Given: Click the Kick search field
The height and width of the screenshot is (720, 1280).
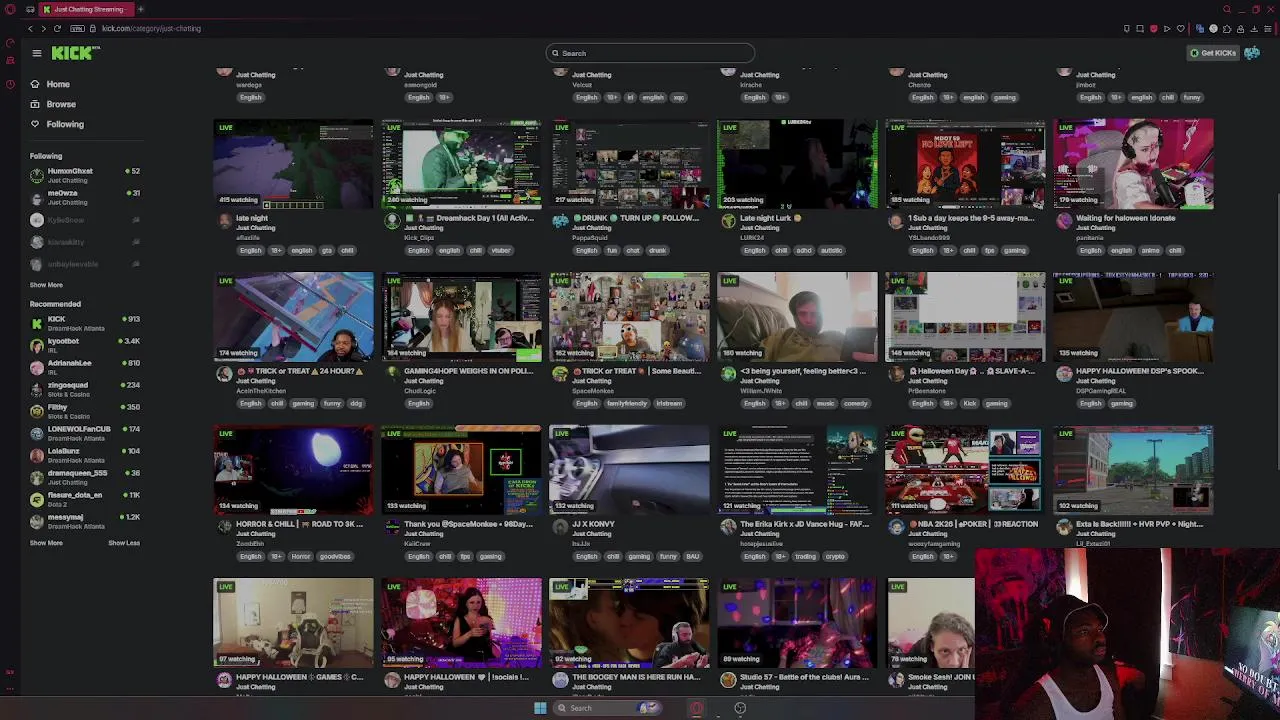Looking at the screenshot, I should (x=650, y=53).
